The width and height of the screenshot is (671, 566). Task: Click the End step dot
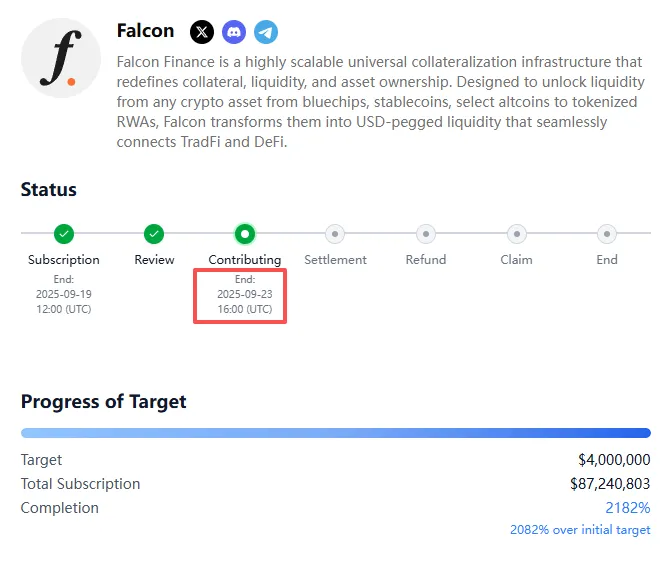tap(607, 234)
